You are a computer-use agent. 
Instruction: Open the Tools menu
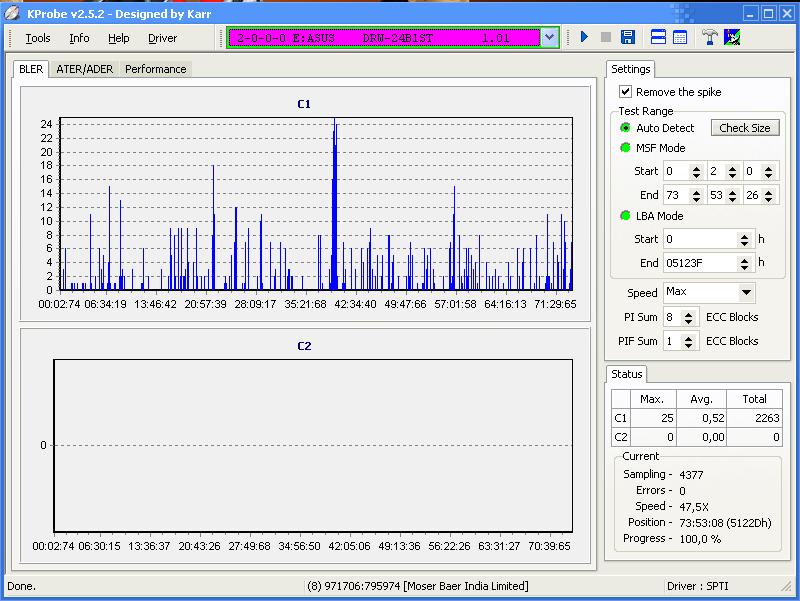[x=38, y=38]
